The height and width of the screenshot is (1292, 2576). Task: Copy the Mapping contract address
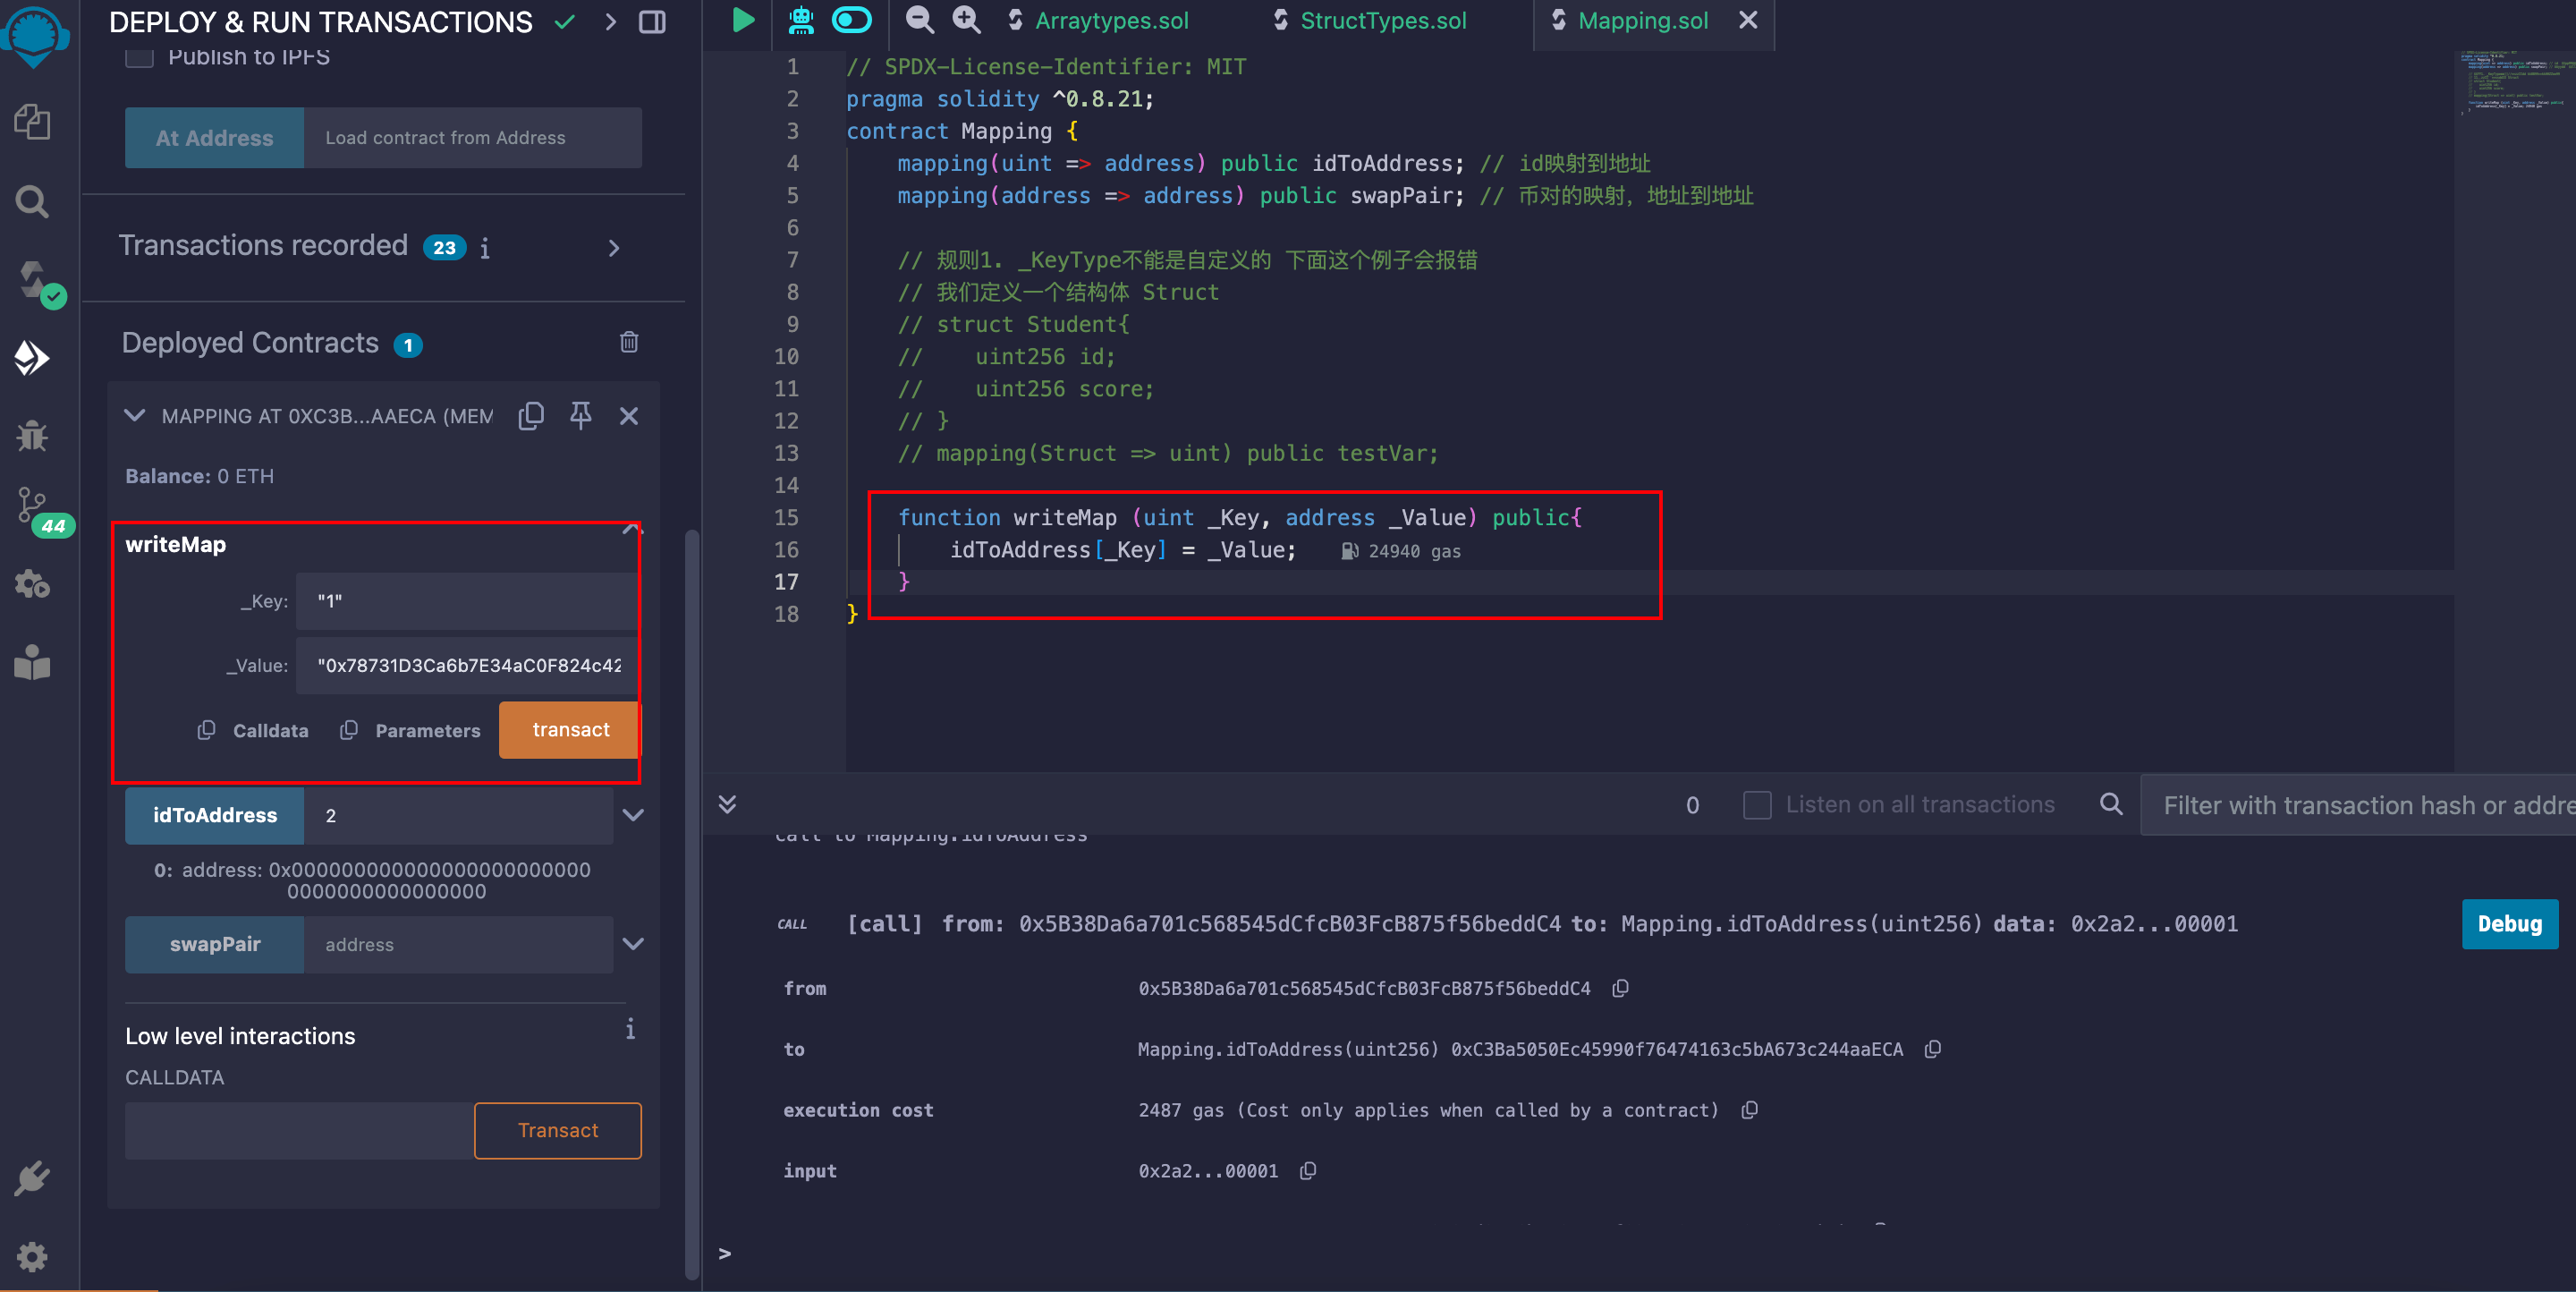pyautogui.click(x=531, y=415)
